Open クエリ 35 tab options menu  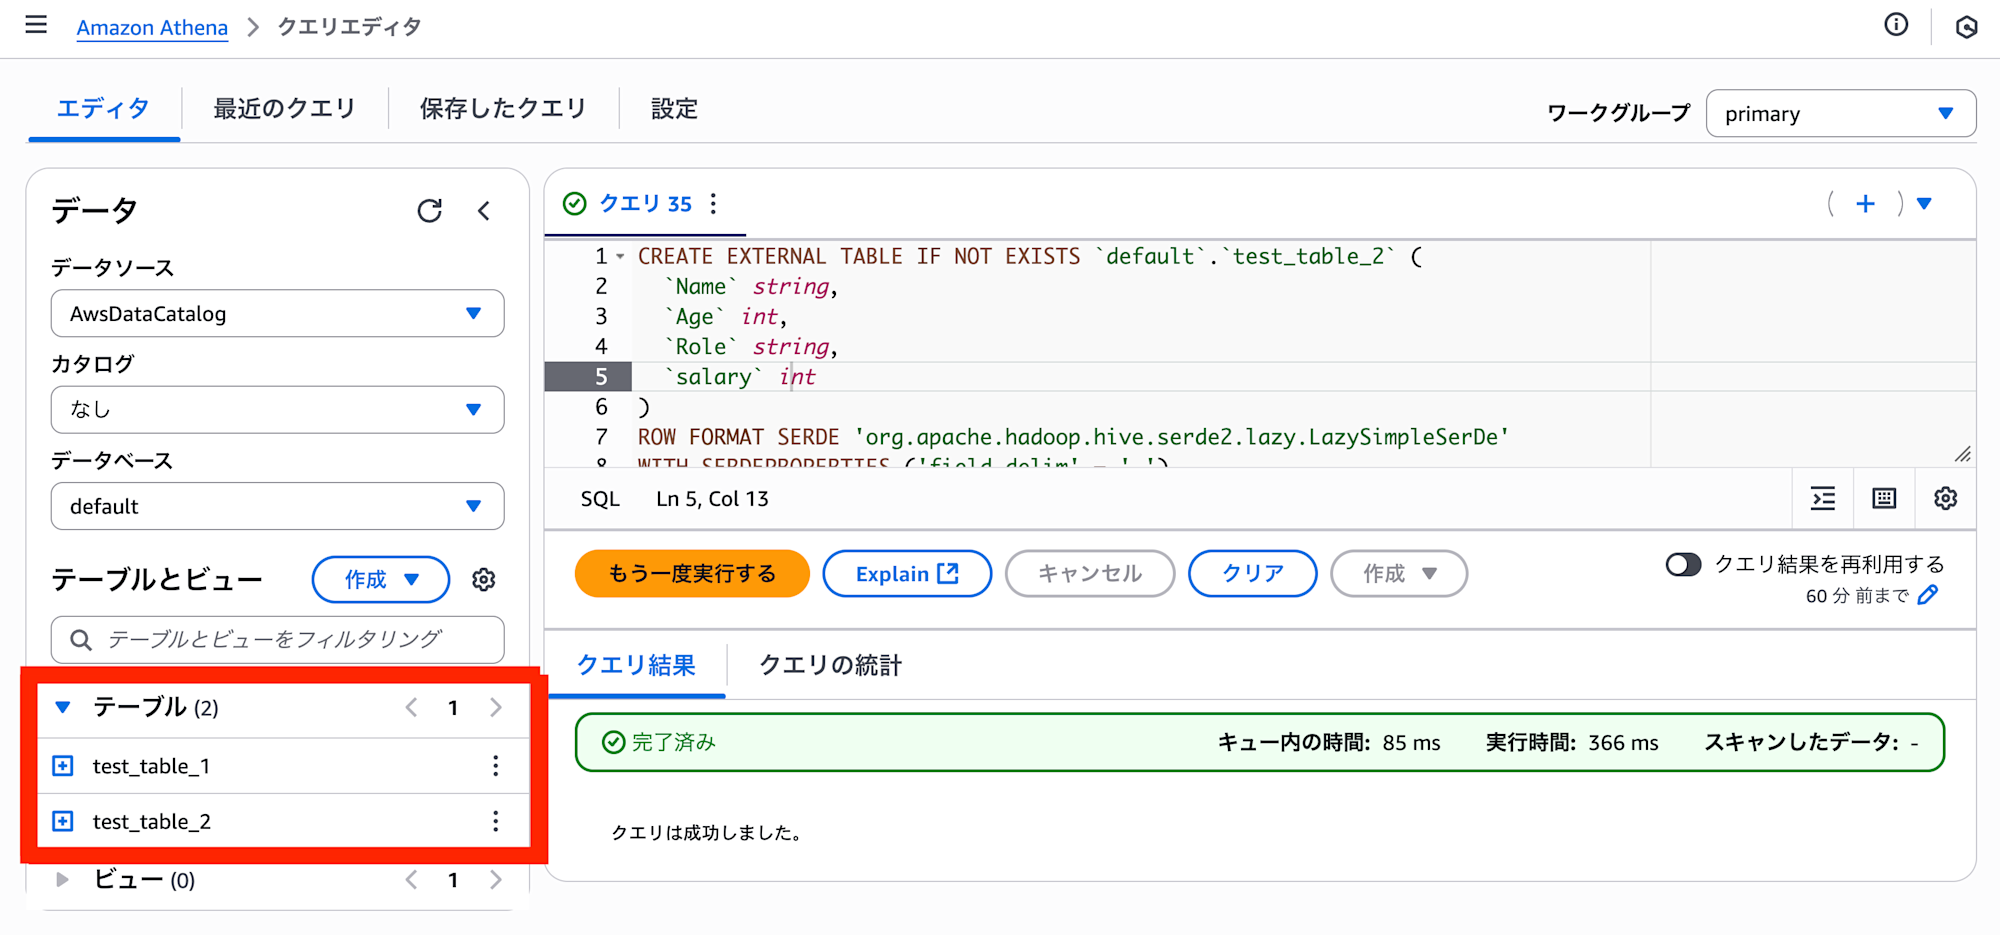tap(713, 204)
